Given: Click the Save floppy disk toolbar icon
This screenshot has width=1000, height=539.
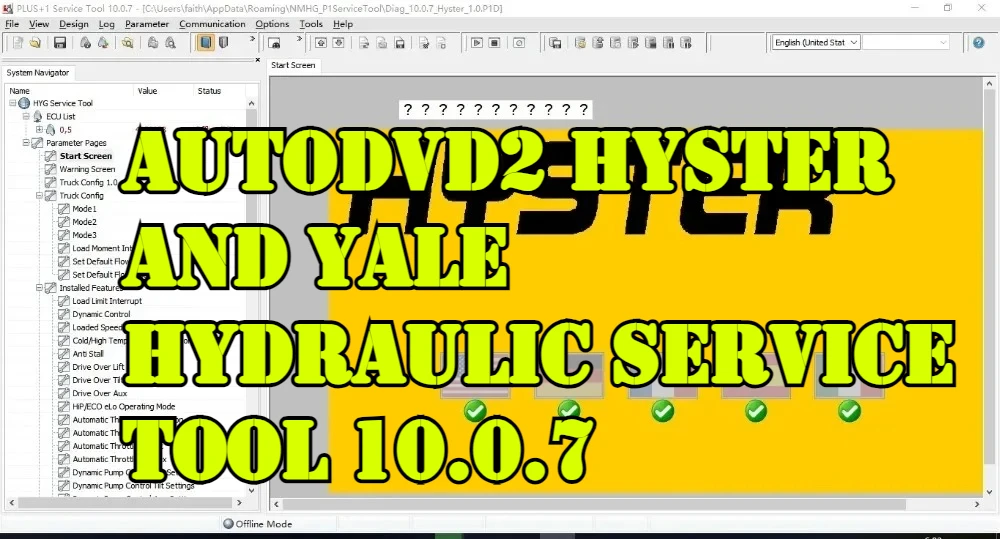Looking at the screenshot, I should 60,43.
